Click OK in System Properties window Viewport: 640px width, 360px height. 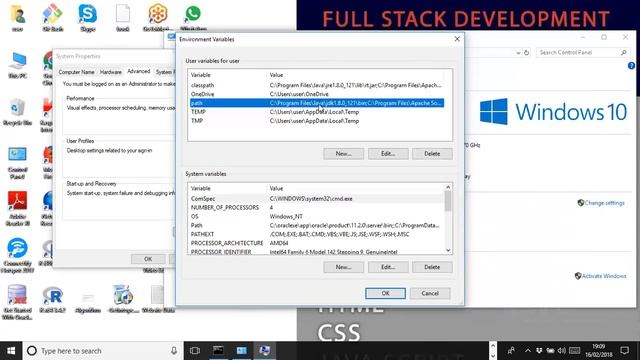tap(148, 259)
